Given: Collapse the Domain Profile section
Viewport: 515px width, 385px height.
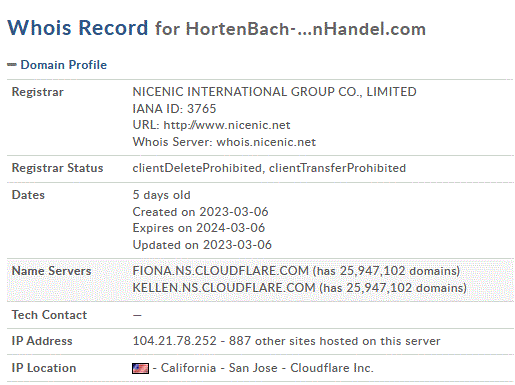Looking at the screenshot, I should click(x=12, y=65).
